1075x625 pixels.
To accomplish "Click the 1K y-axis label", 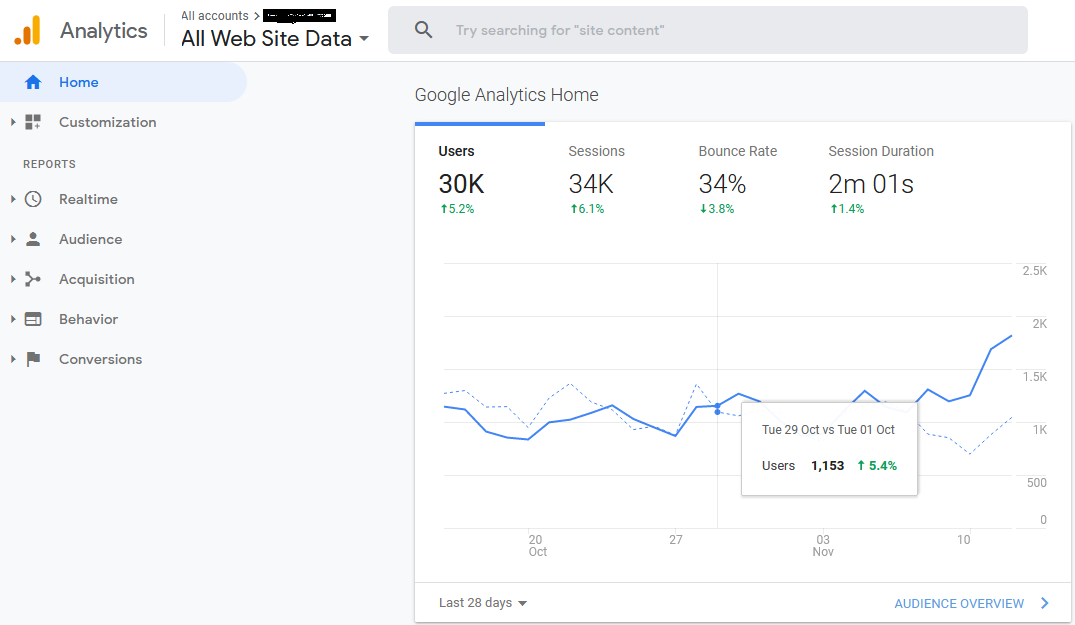I will pos(1039,430).
